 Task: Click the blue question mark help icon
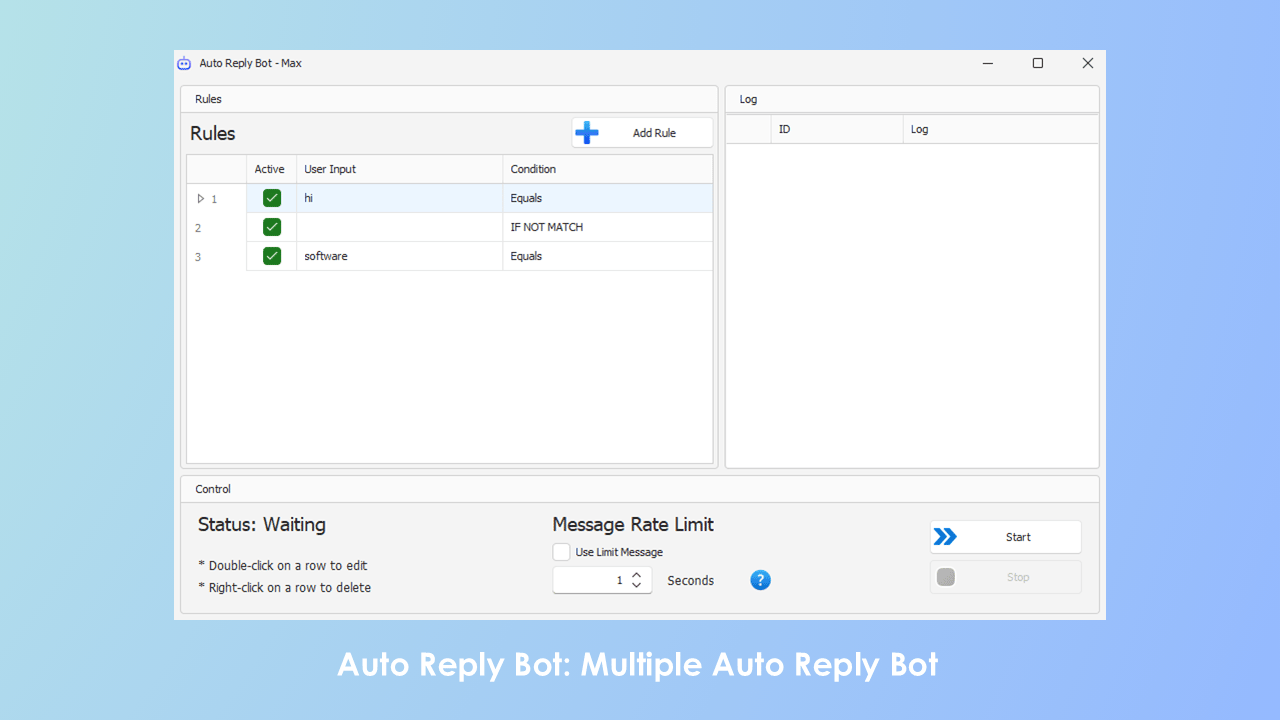[760, 580]
